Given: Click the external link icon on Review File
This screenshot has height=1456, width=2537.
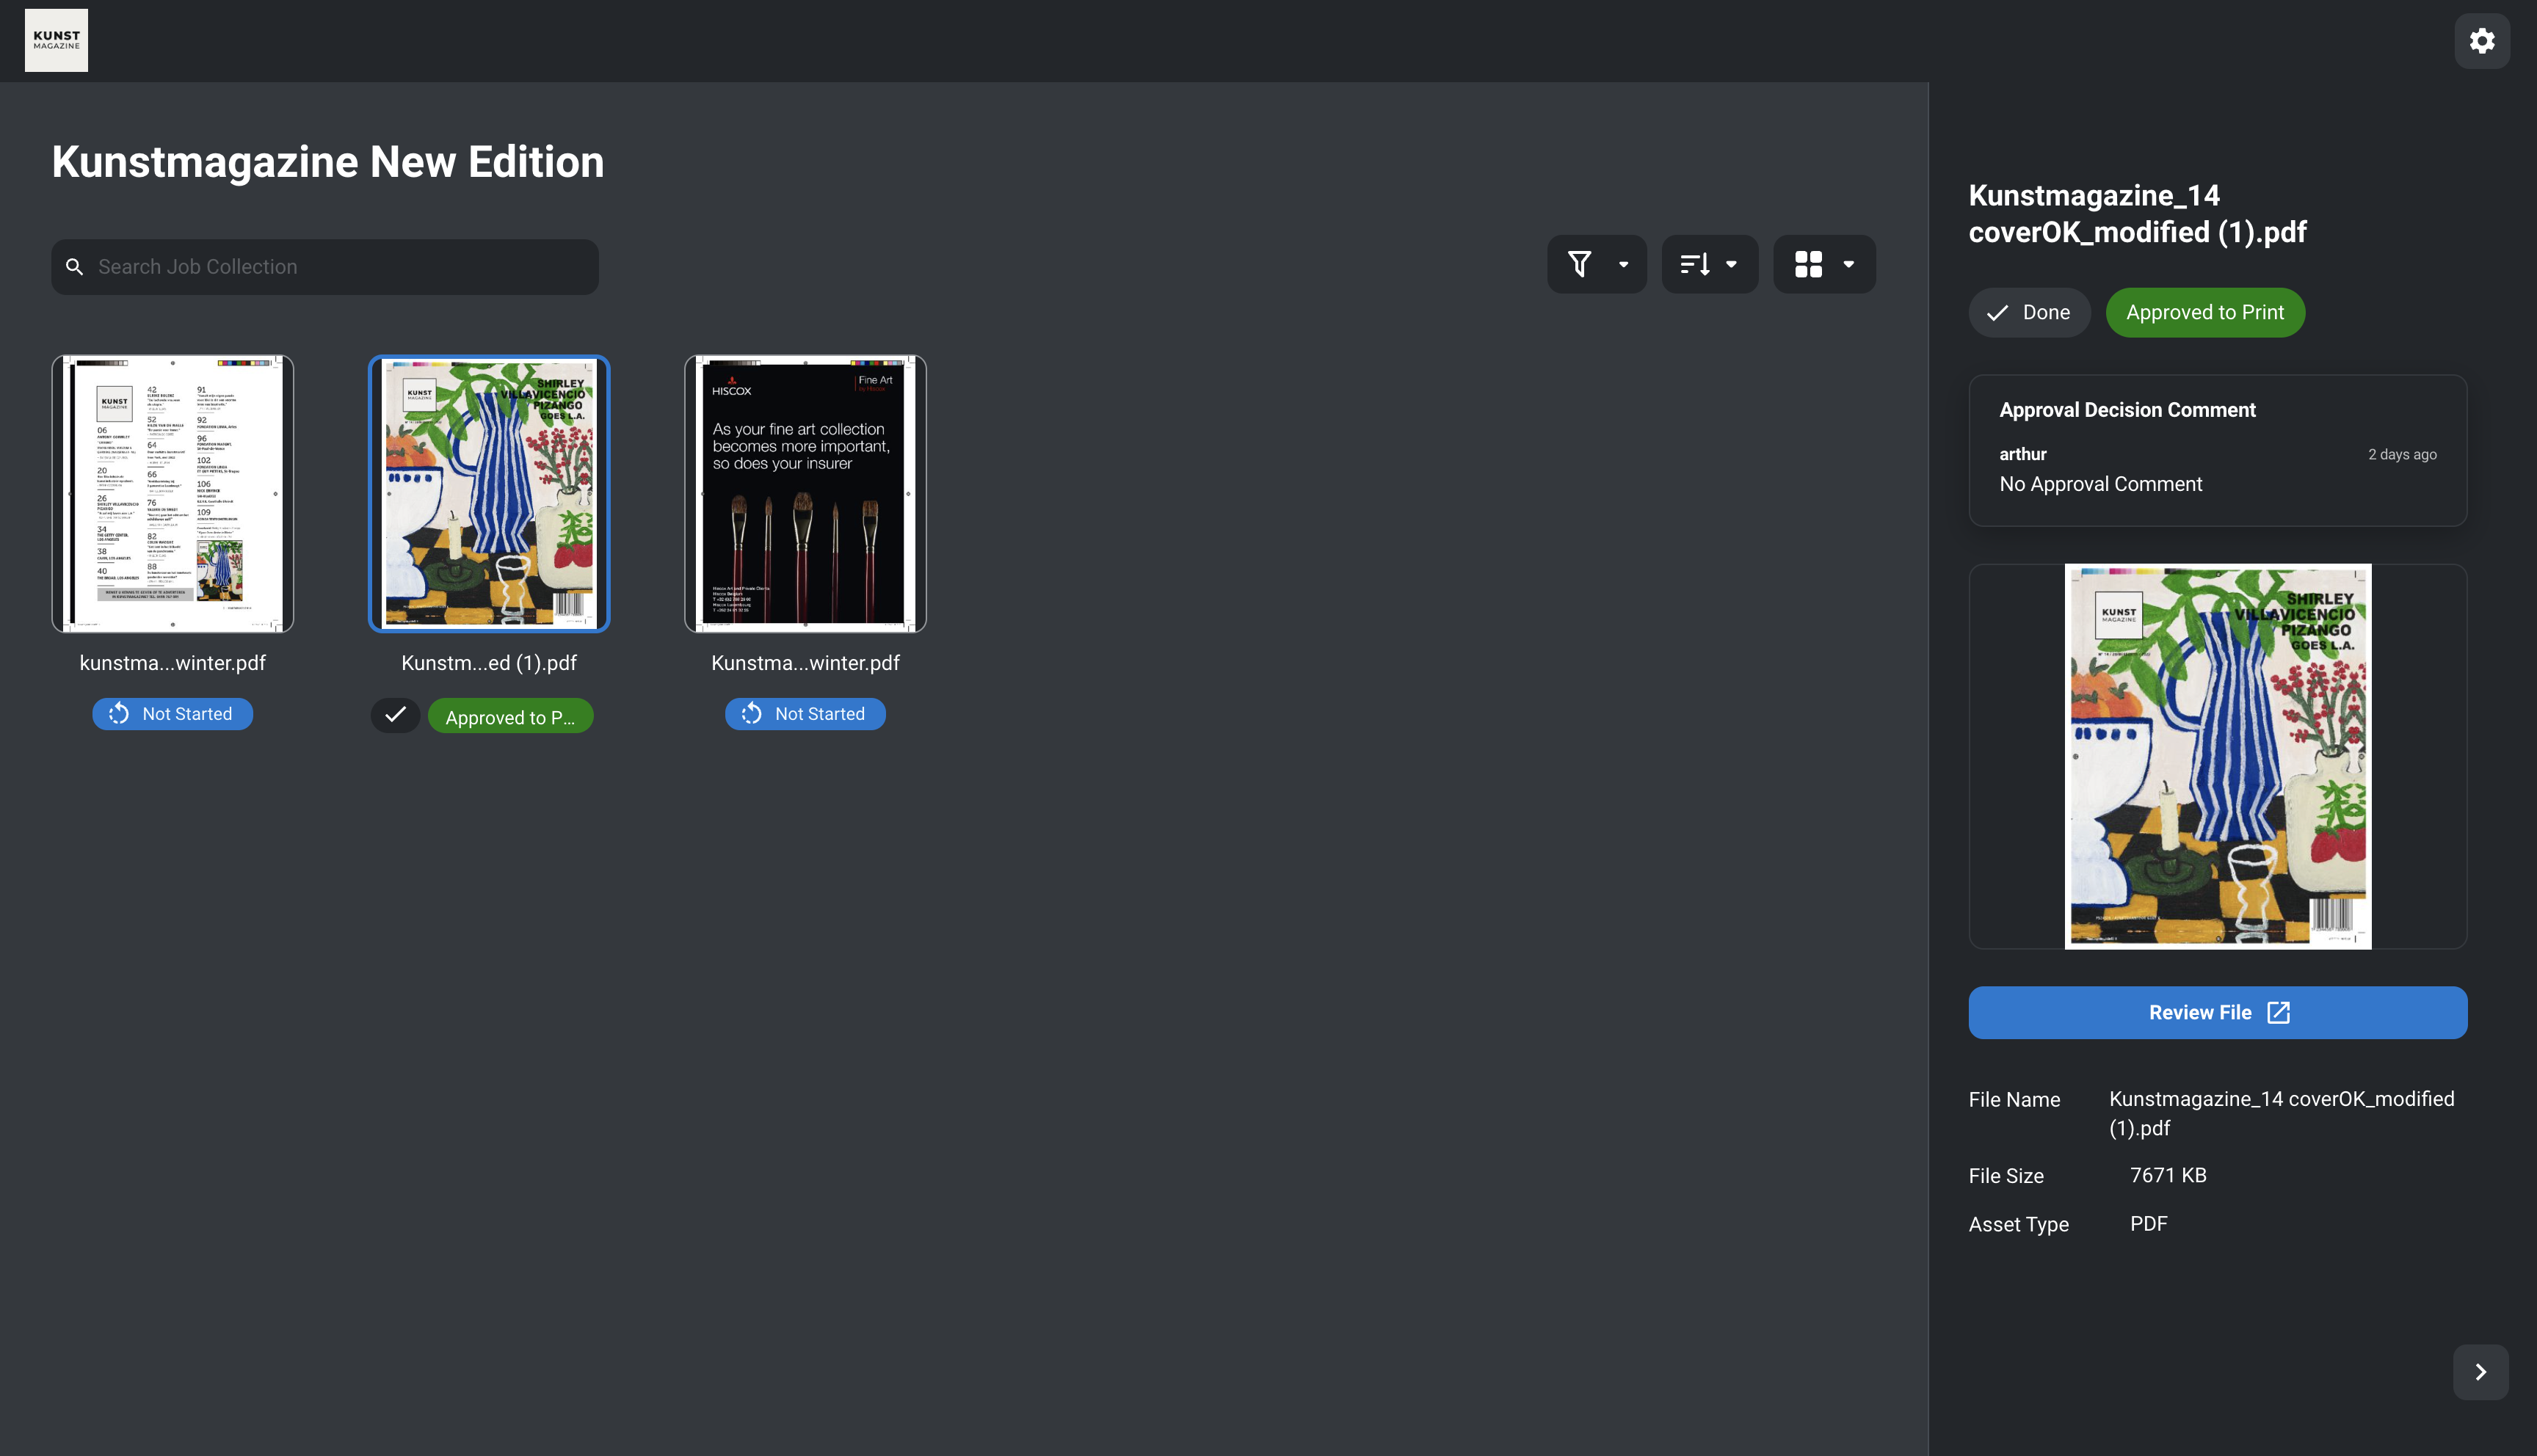Looking at the screenshot, I should pyautogui.click(x=2278, y=1013).
